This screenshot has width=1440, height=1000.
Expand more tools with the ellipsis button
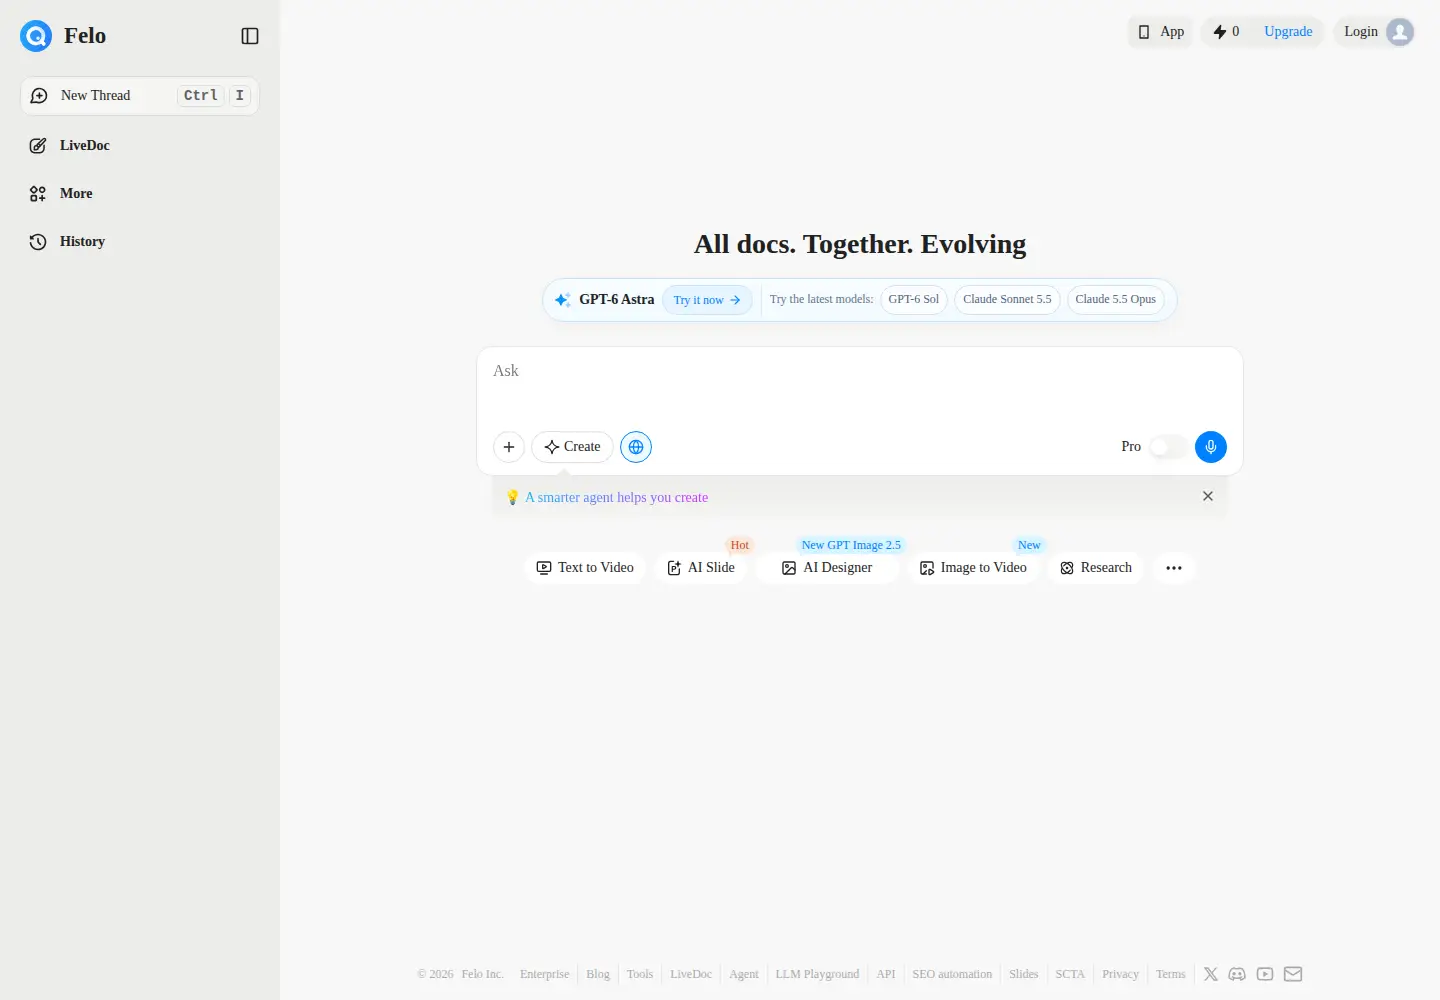[1174, 568]
